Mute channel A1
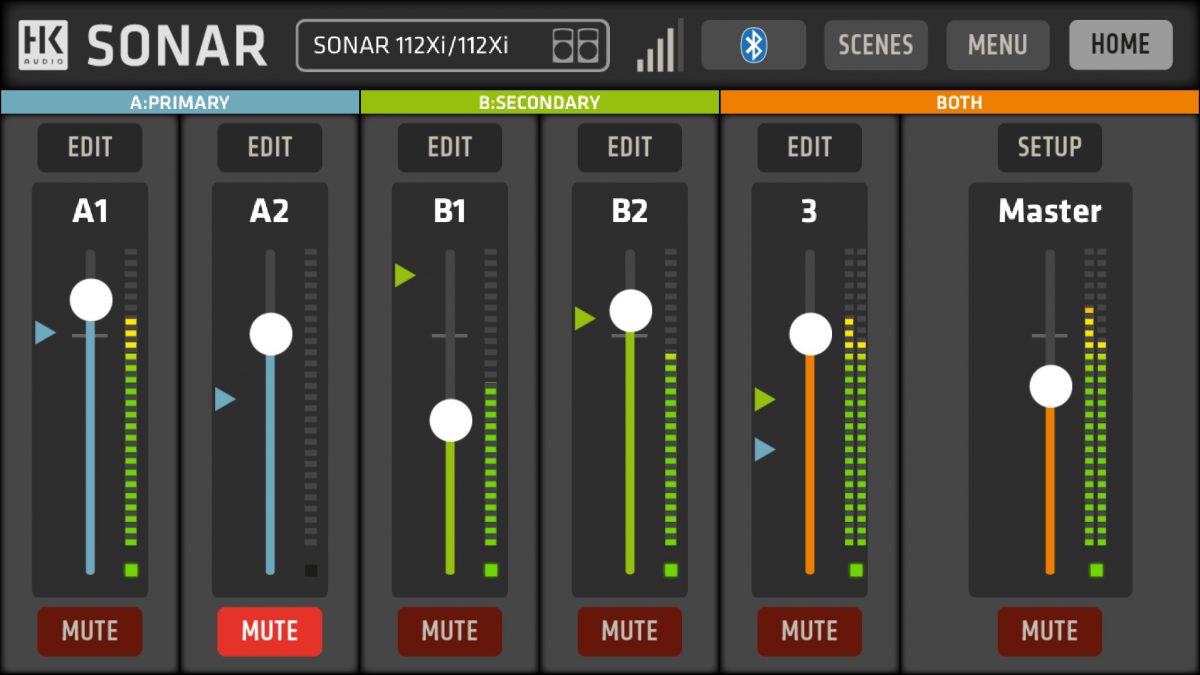 [90, 631]
